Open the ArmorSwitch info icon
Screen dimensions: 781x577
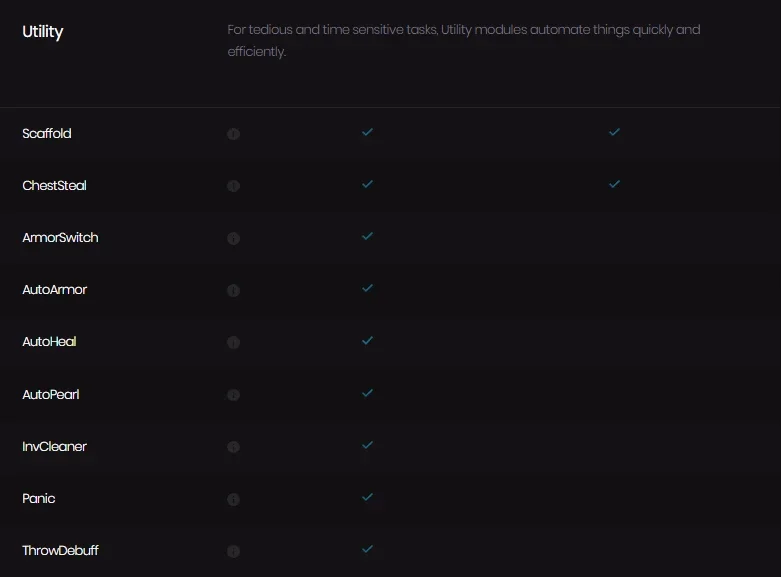tap(233, 238)
